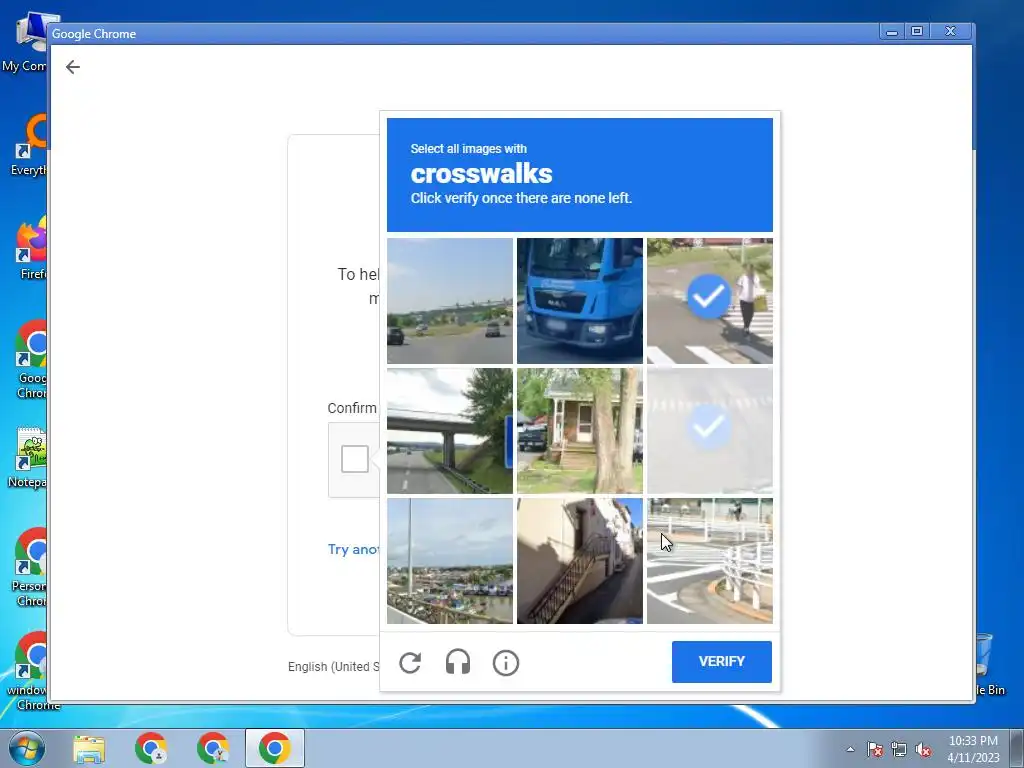This screenshot has height=768, width=1024.
Task: Click the 'Try another' link
Action: click(x=353, y=549)
